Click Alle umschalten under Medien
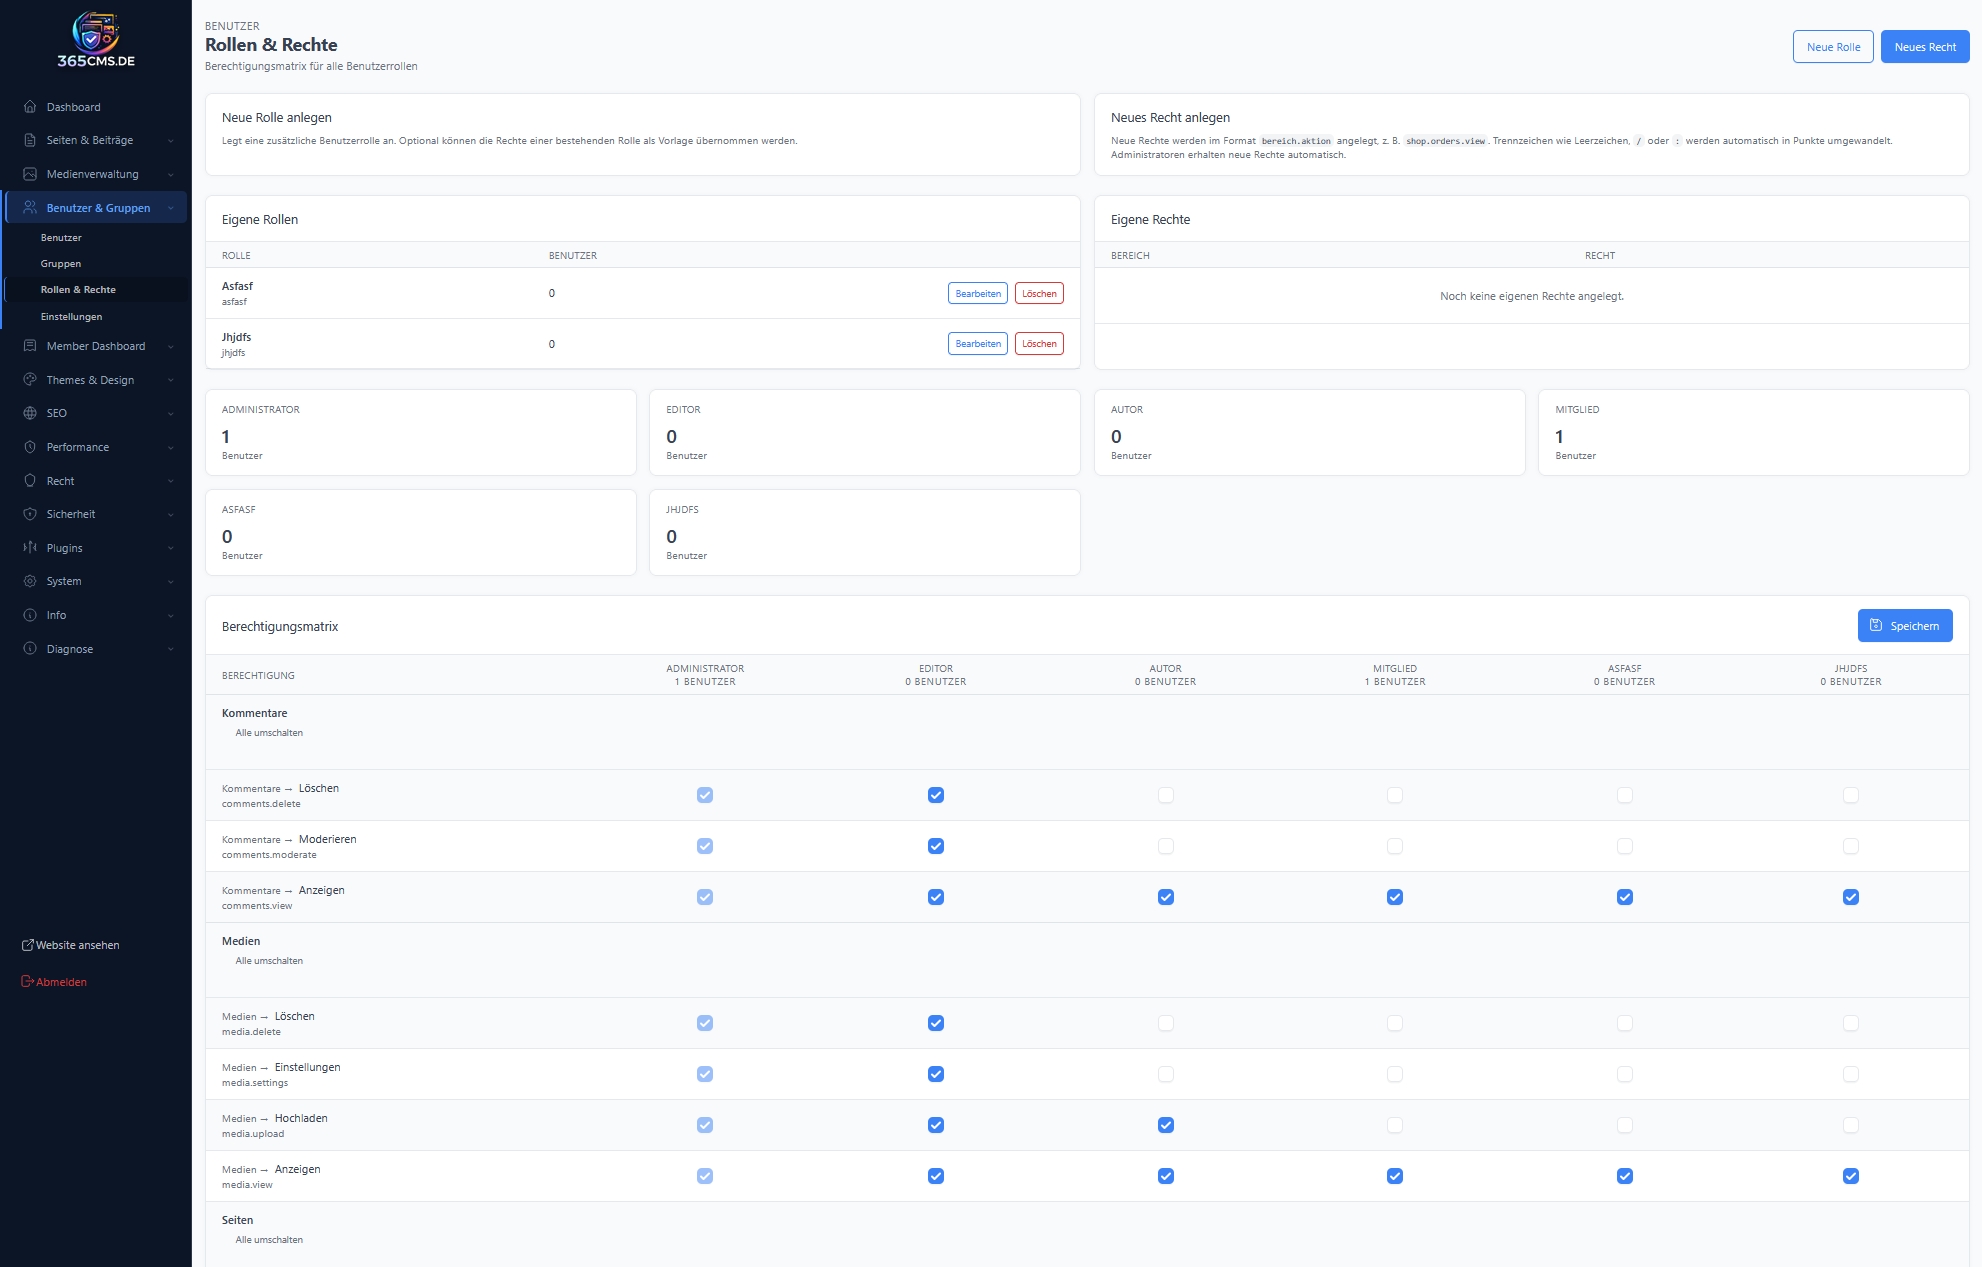 (x=269, y=961)
